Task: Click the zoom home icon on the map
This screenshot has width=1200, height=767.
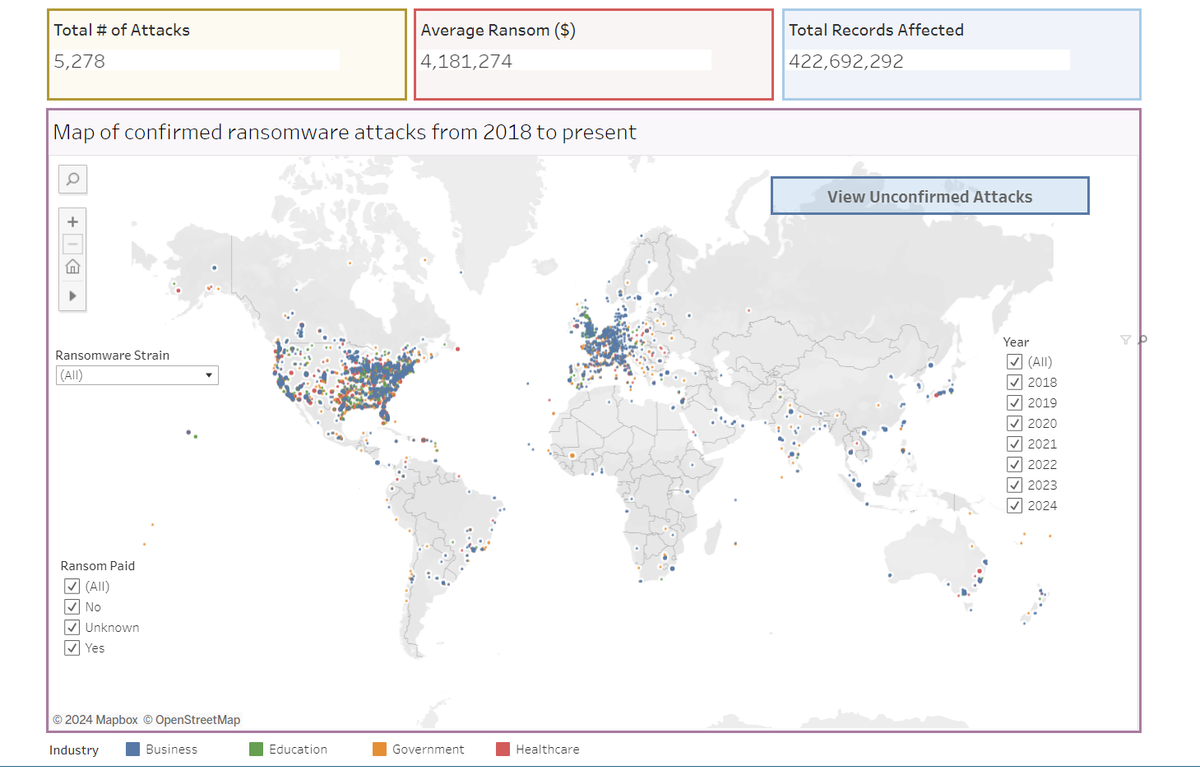Action: coord(71,266)
